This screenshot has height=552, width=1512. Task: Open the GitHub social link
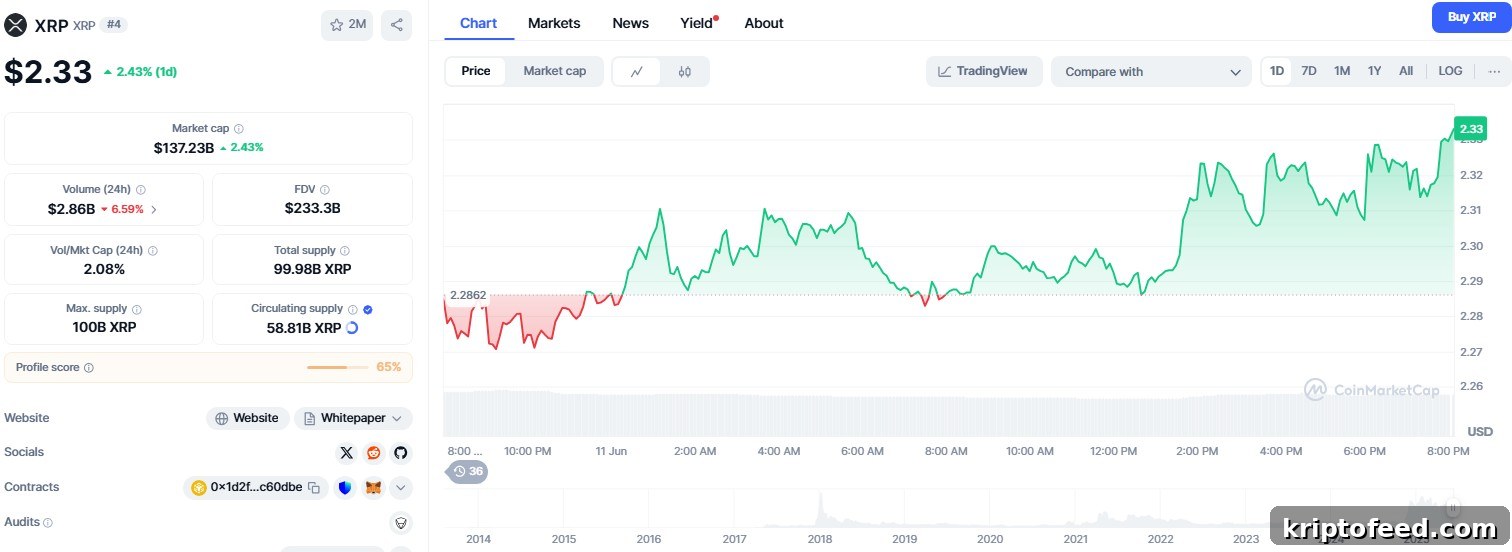tap(400, 453)
